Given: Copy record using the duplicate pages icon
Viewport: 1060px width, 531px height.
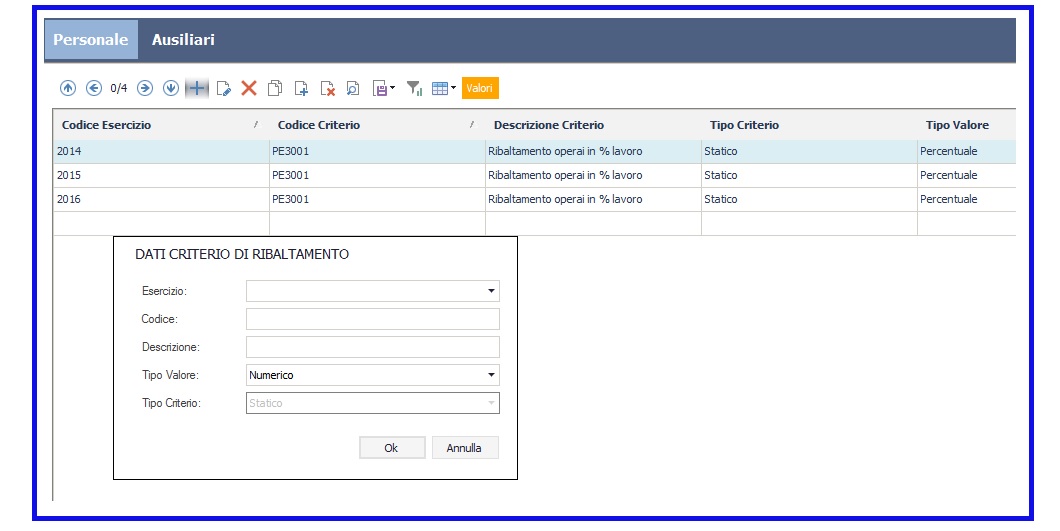Looking at the screenshot, I should (x=274, y=88).
